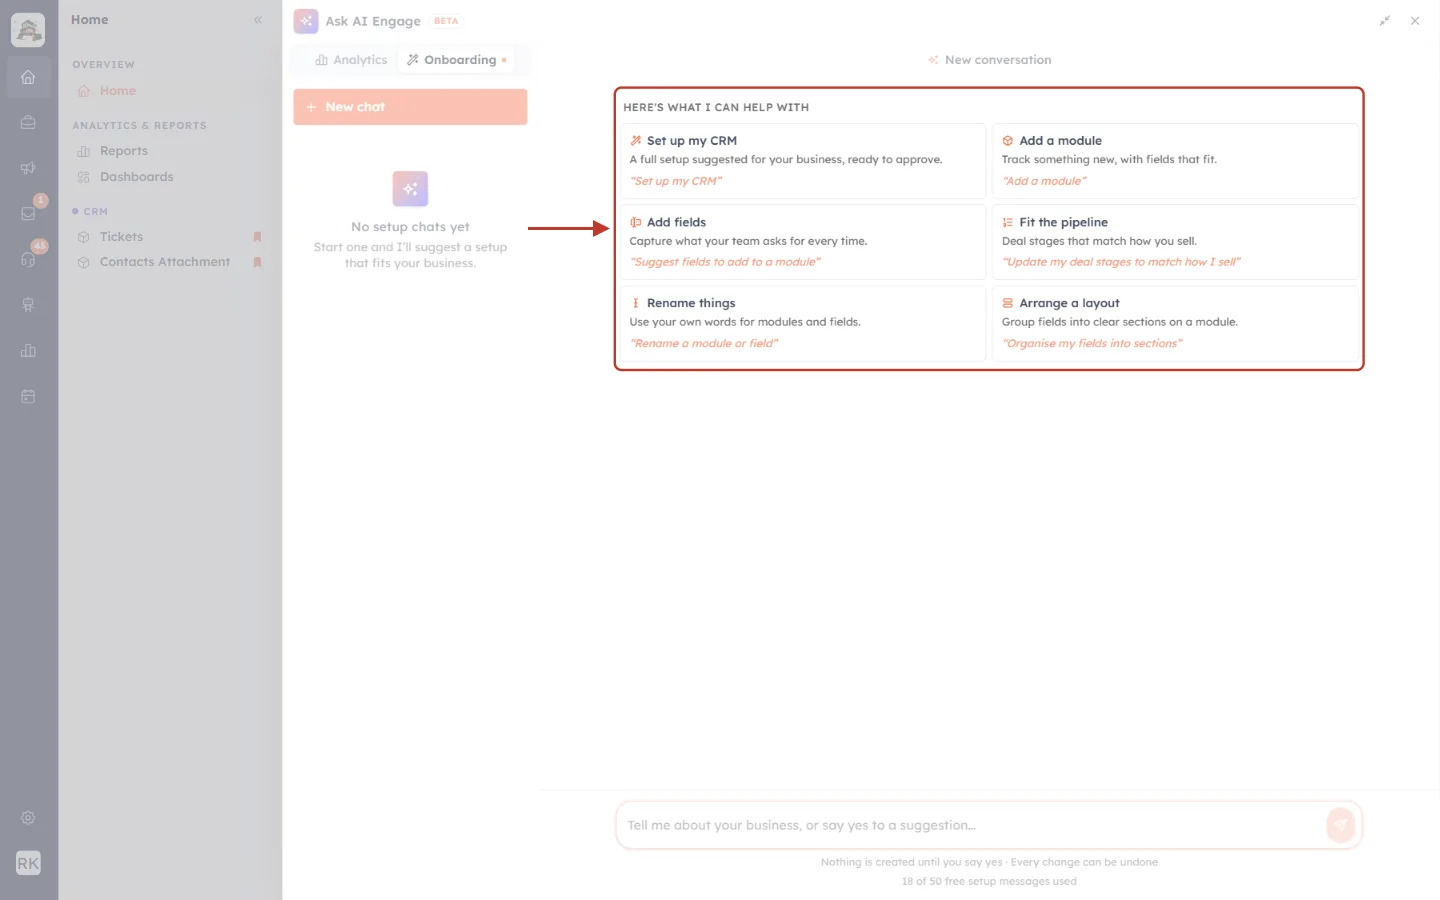Choose the "Set up my CRM" suggestion card
1440x900 pixels.
(803, 161)
